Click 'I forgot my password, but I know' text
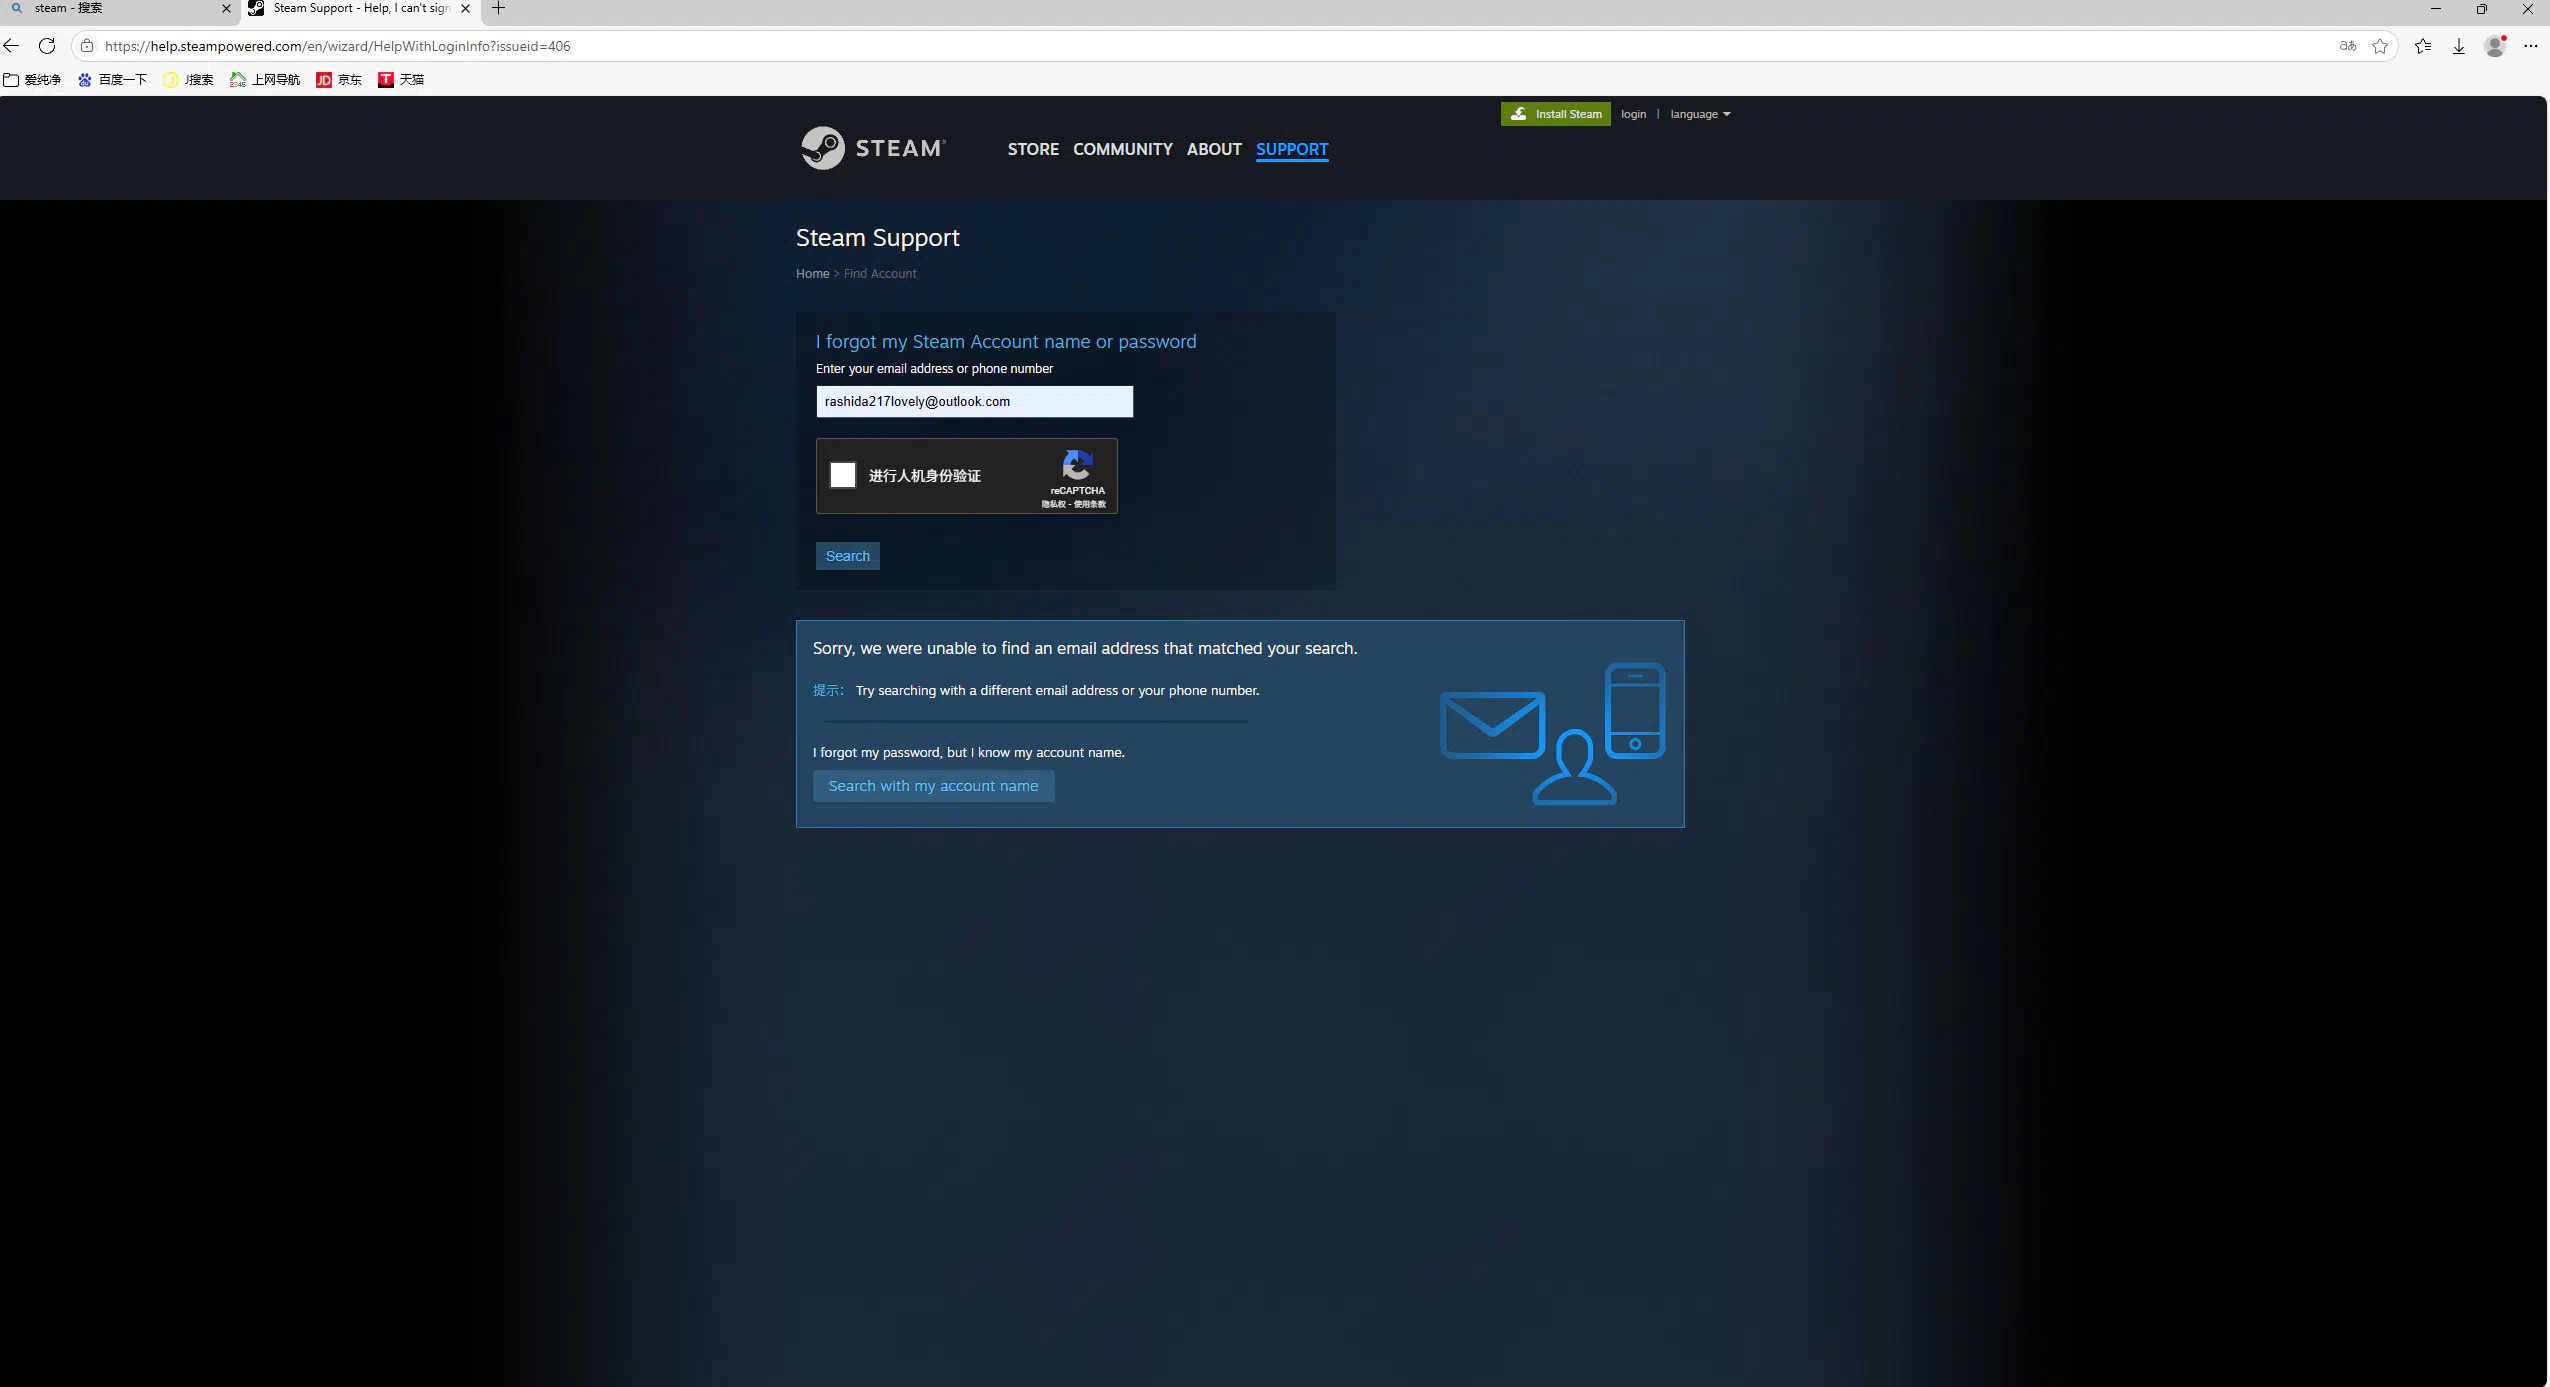 click(x=969, y=753)
